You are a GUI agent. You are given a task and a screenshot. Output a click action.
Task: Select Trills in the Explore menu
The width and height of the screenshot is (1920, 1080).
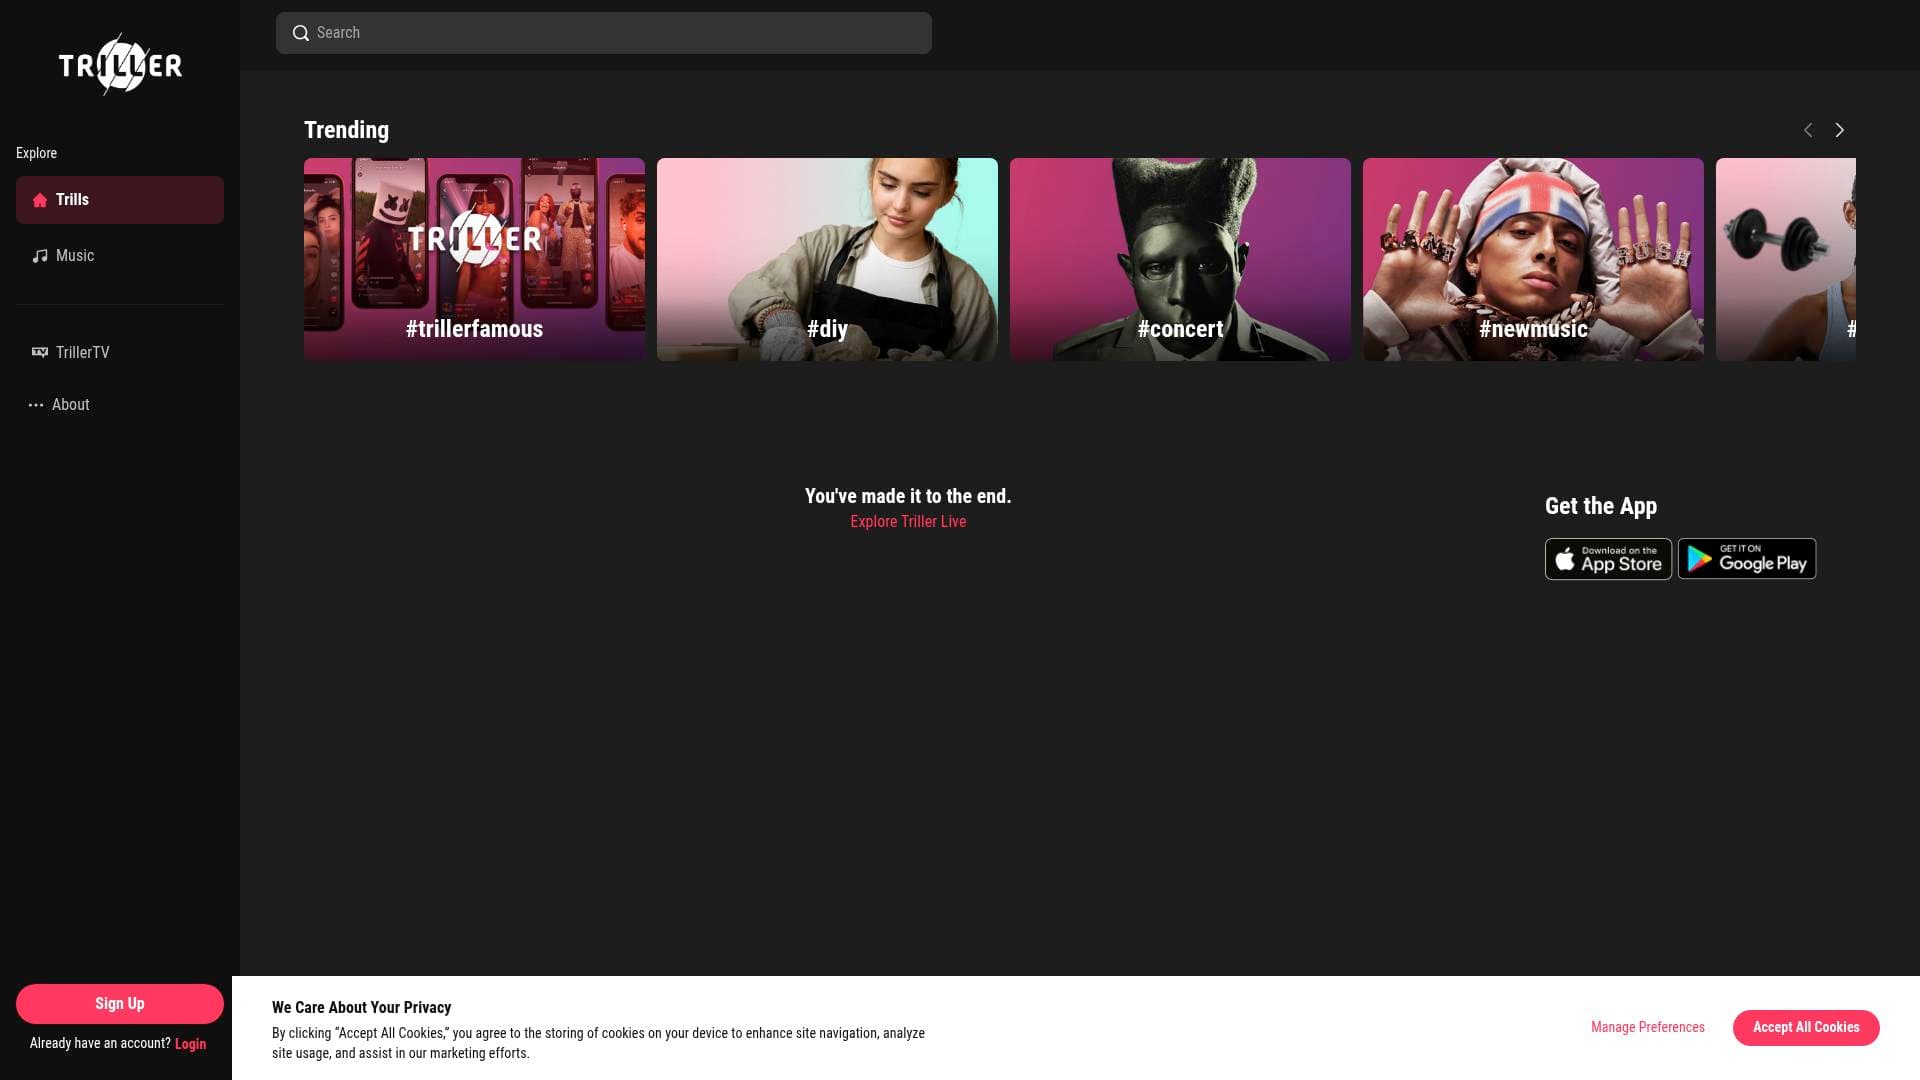[x=71, y=199]
